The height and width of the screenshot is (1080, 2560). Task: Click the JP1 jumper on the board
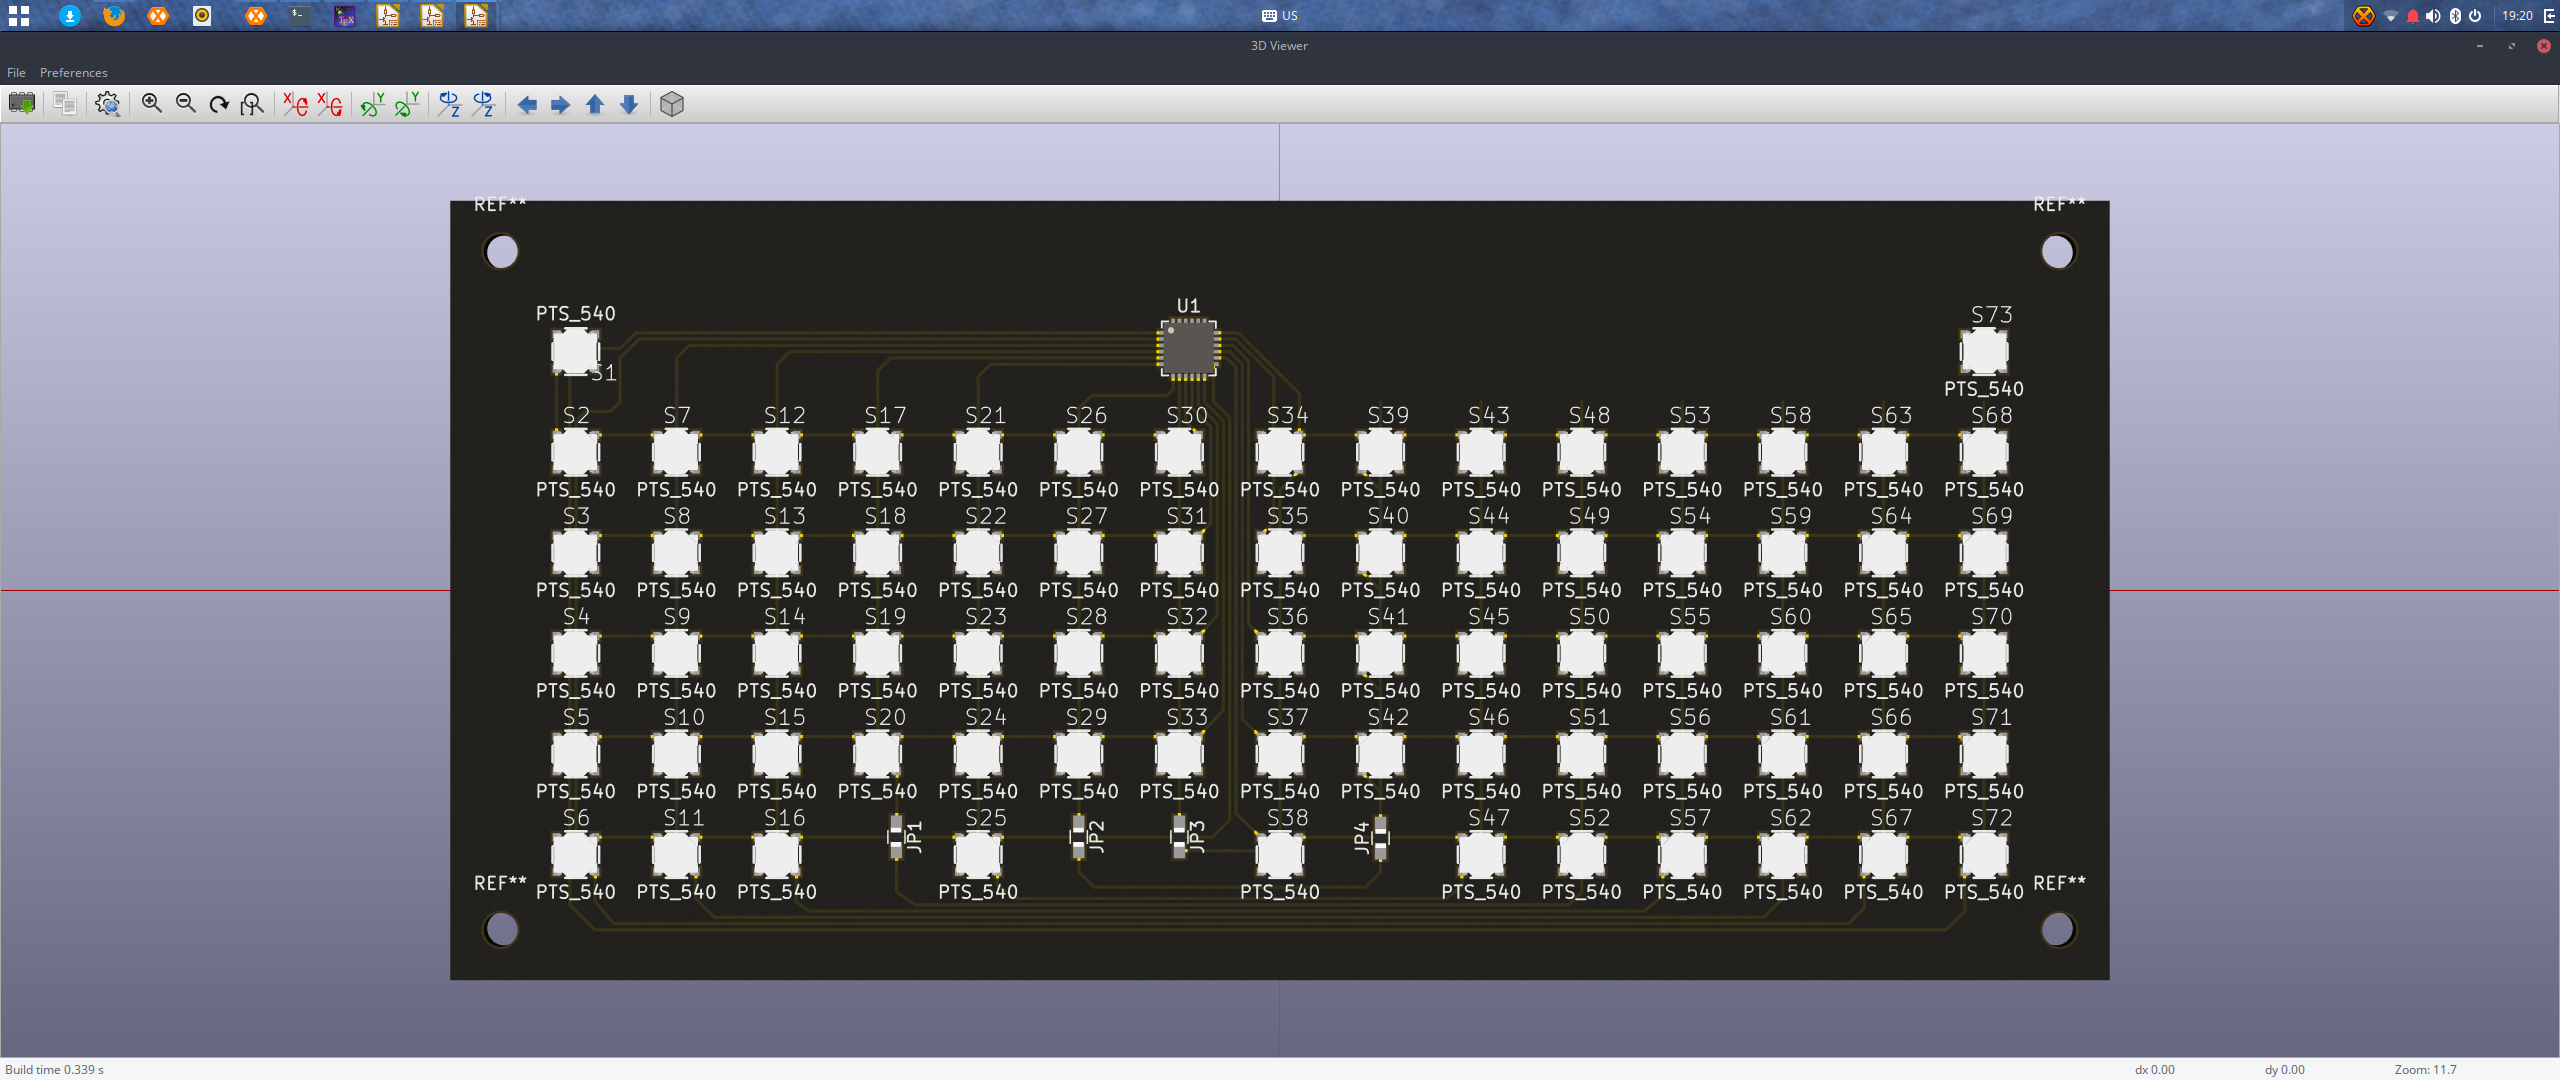[897, 837]
